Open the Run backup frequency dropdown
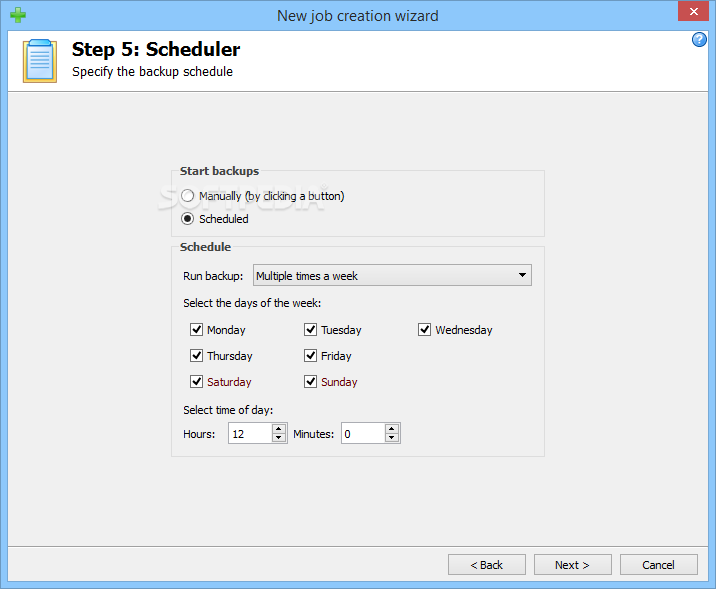Screen dimensions: 716x589 (522, 276)
